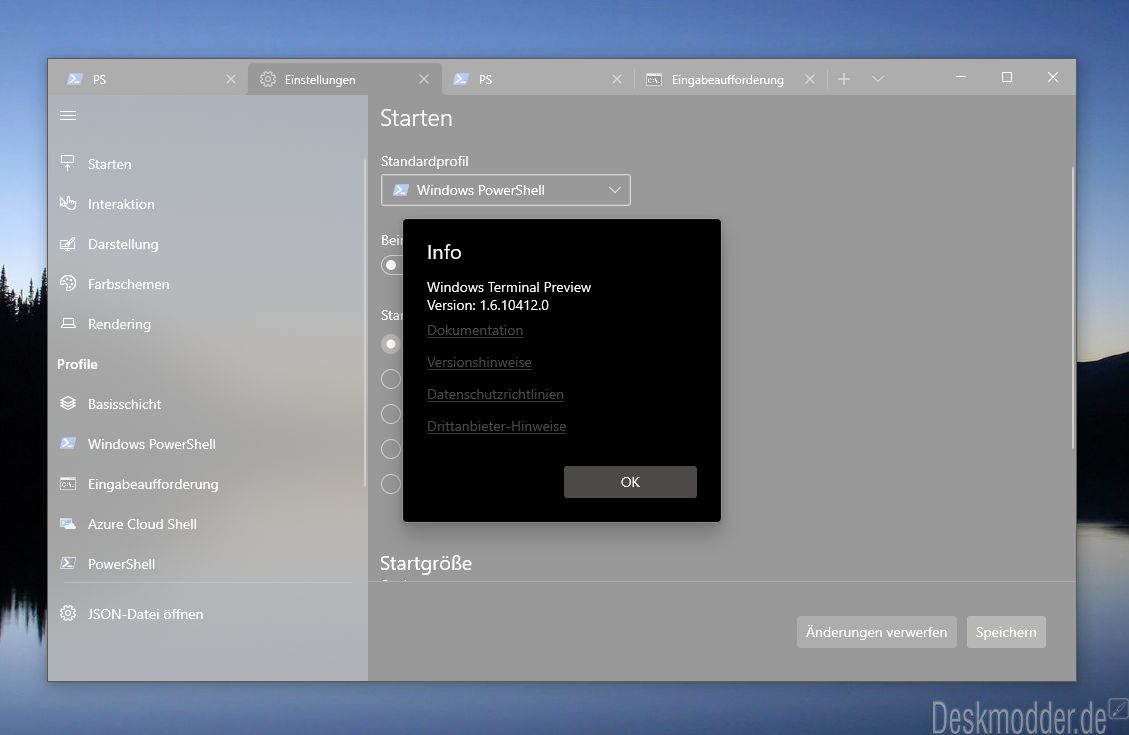
Task: Click the settings page vertical scrollbar
Action: pyautogui.click(x=1073, y=308)
